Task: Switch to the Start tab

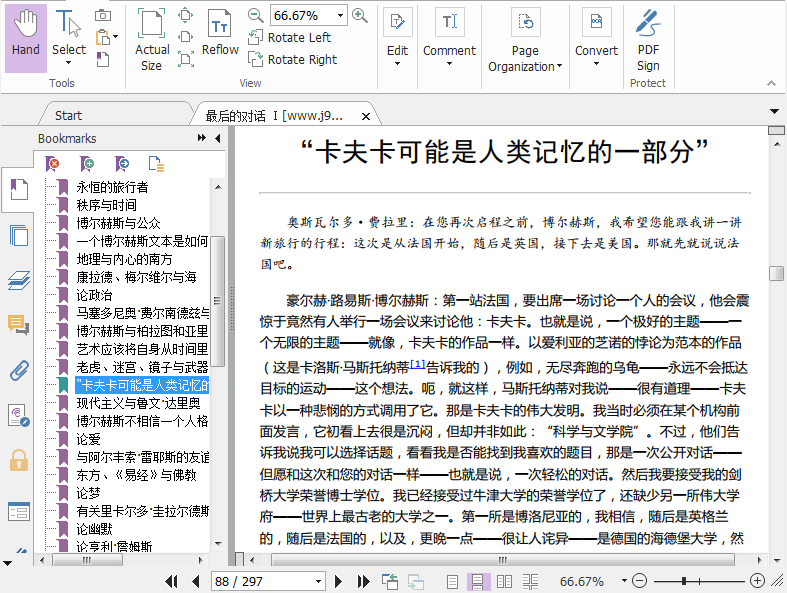Action: (x=69, y=115)
